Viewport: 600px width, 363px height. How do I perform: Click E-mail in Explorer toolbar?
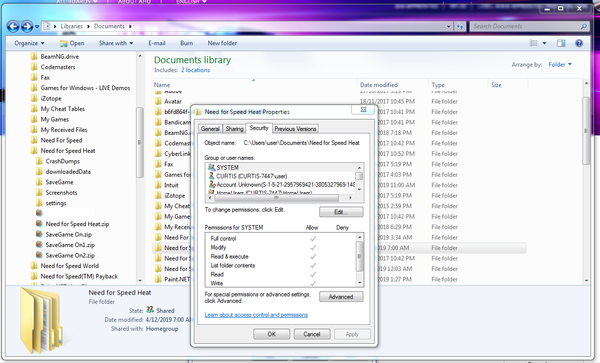pos(157,43)
